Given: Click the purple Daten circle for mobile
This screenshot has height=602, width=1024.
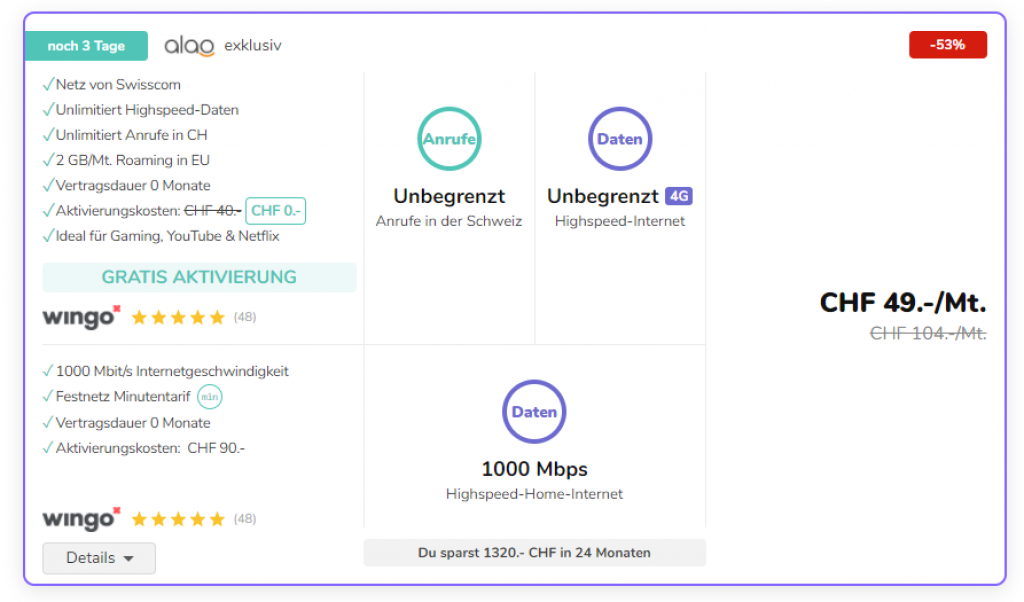Looking at the screenshot, I should tap(620, 139).
